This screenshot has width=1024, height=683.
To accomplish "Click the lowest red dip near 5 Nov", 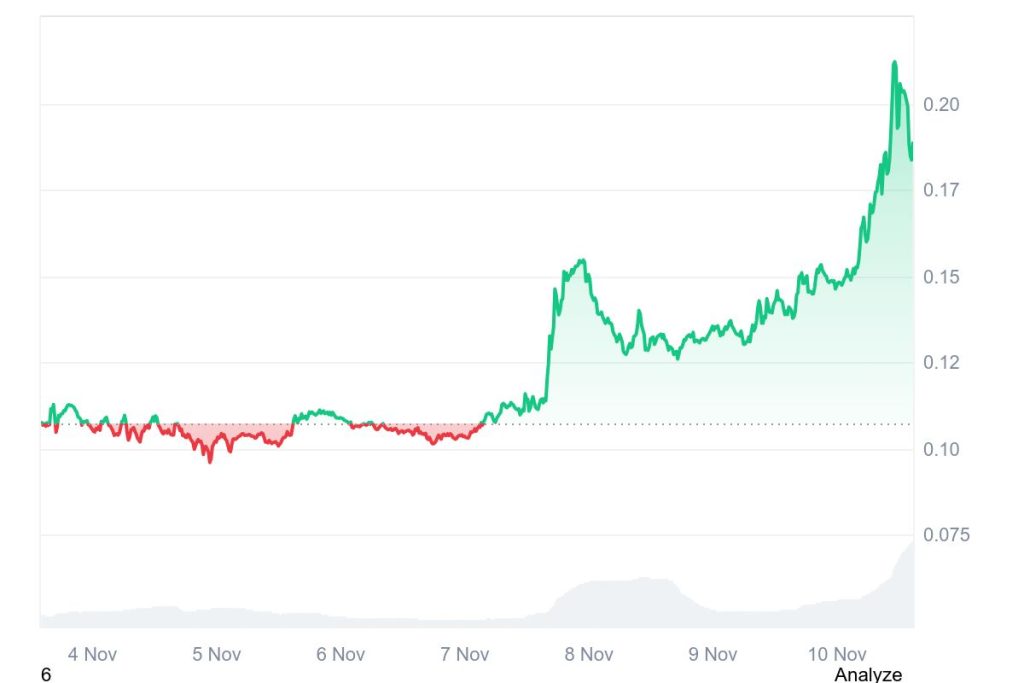I will point(210,460).
